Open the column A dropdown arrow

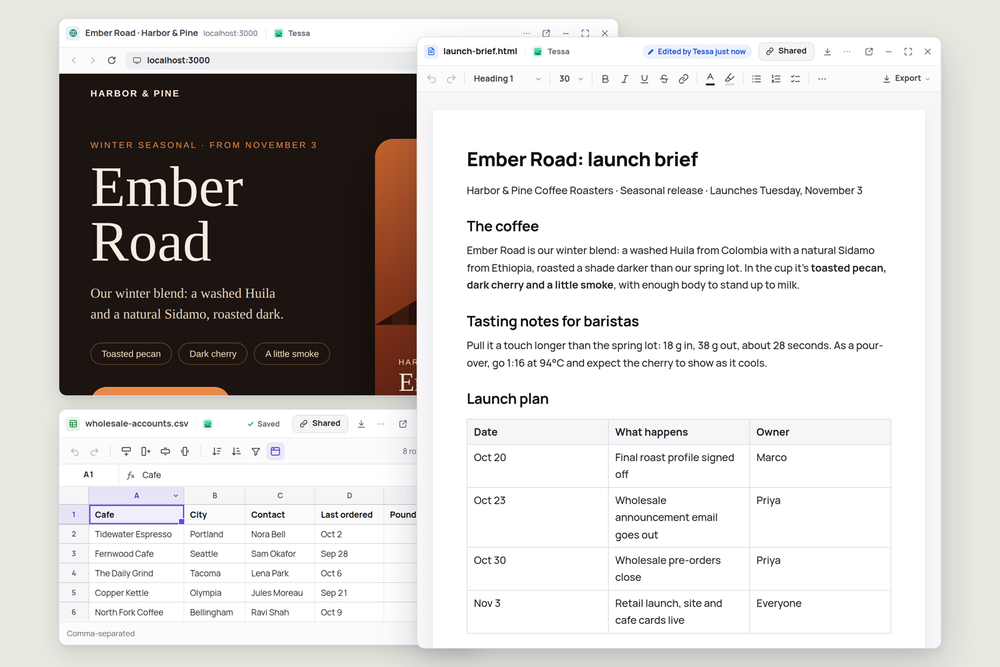(175, 495)
